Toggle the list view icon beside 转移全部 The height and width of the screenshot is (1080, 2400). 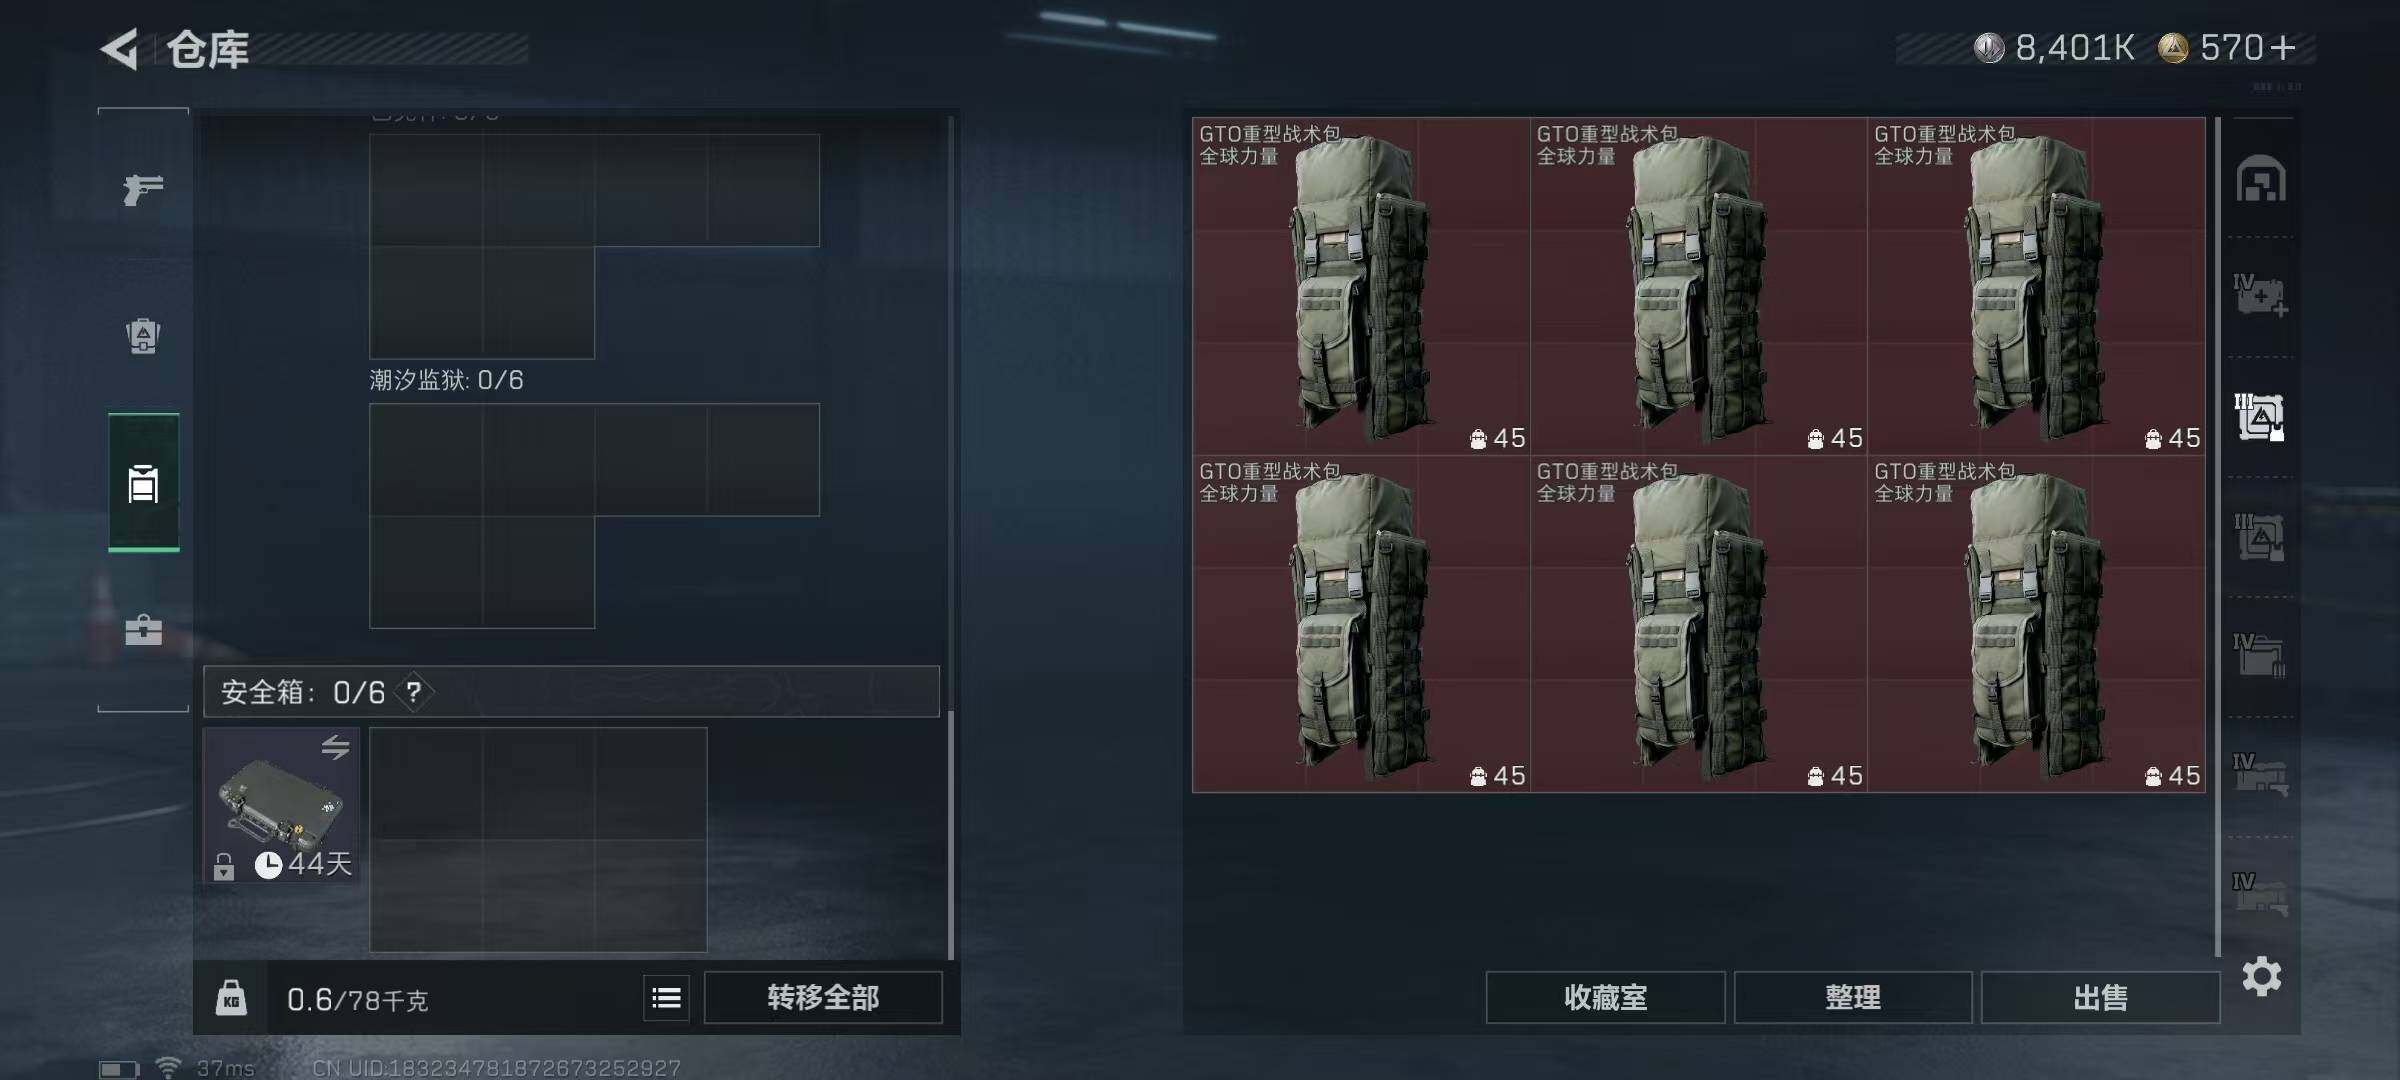(667, 997)
